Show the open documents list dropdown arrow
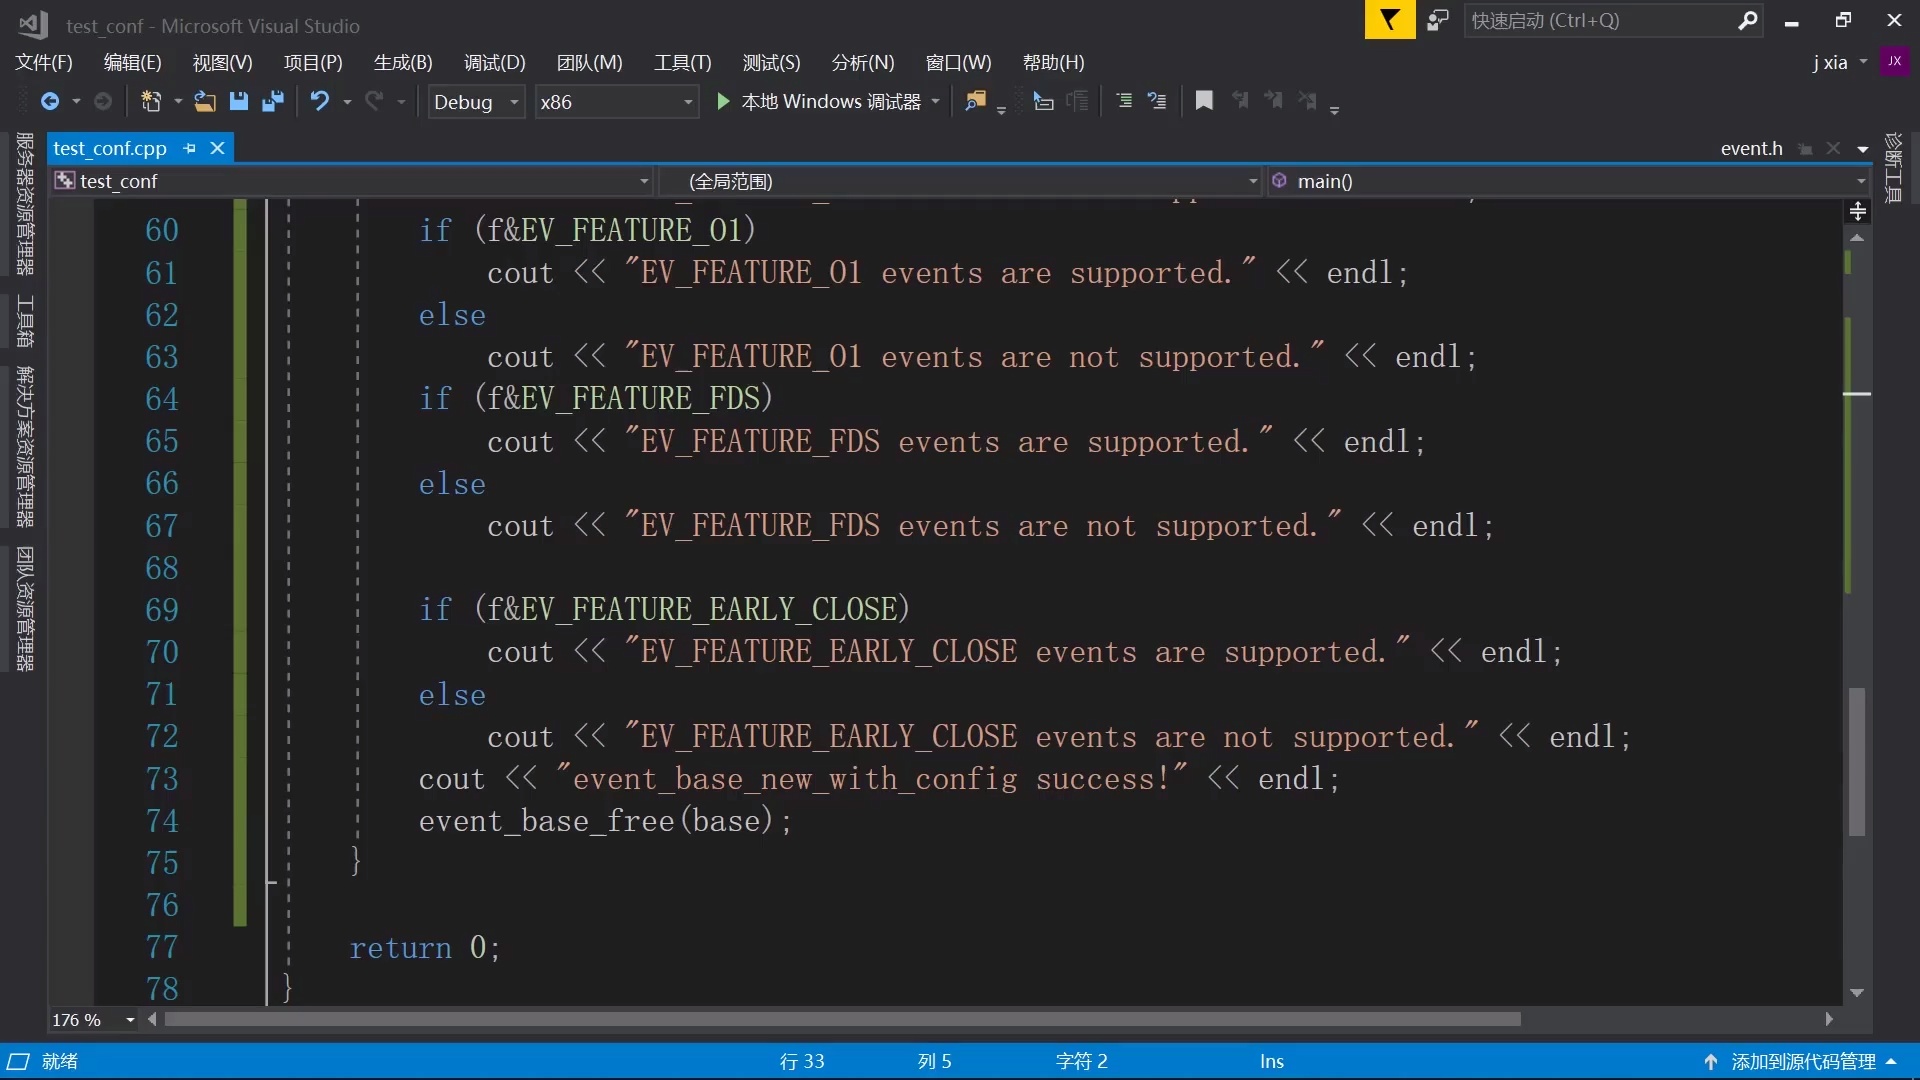Image resolution: width=1920 pixels, height=1080 pixels. click(1862, 149)
